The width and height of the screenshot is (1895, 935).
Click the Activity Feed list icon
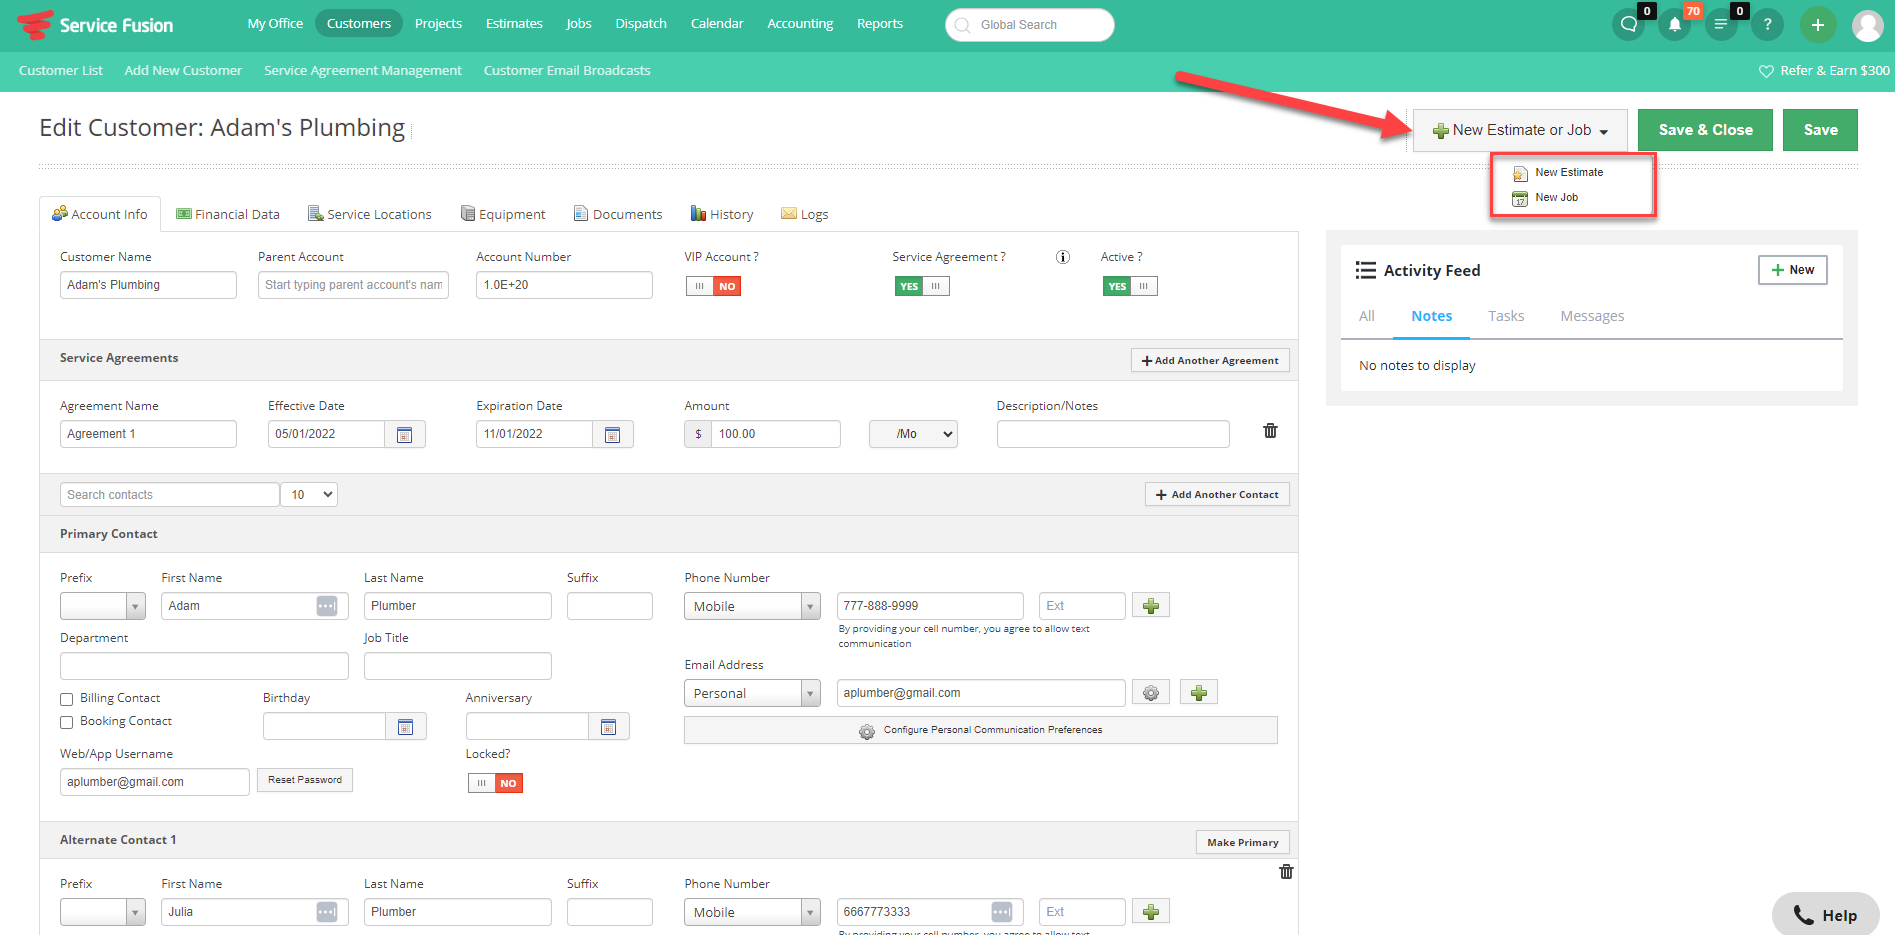point(1365,270)
